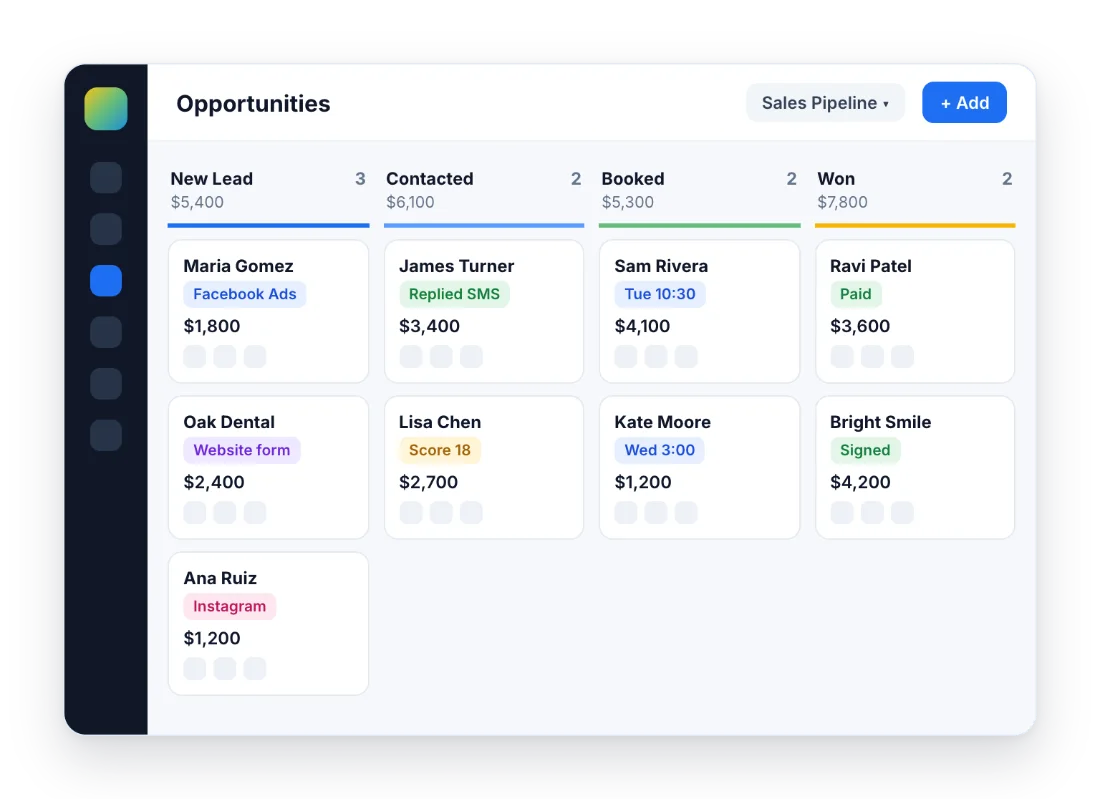Open the Ravi Patel card
The image size is (1100, 799).
coord(915,311)
